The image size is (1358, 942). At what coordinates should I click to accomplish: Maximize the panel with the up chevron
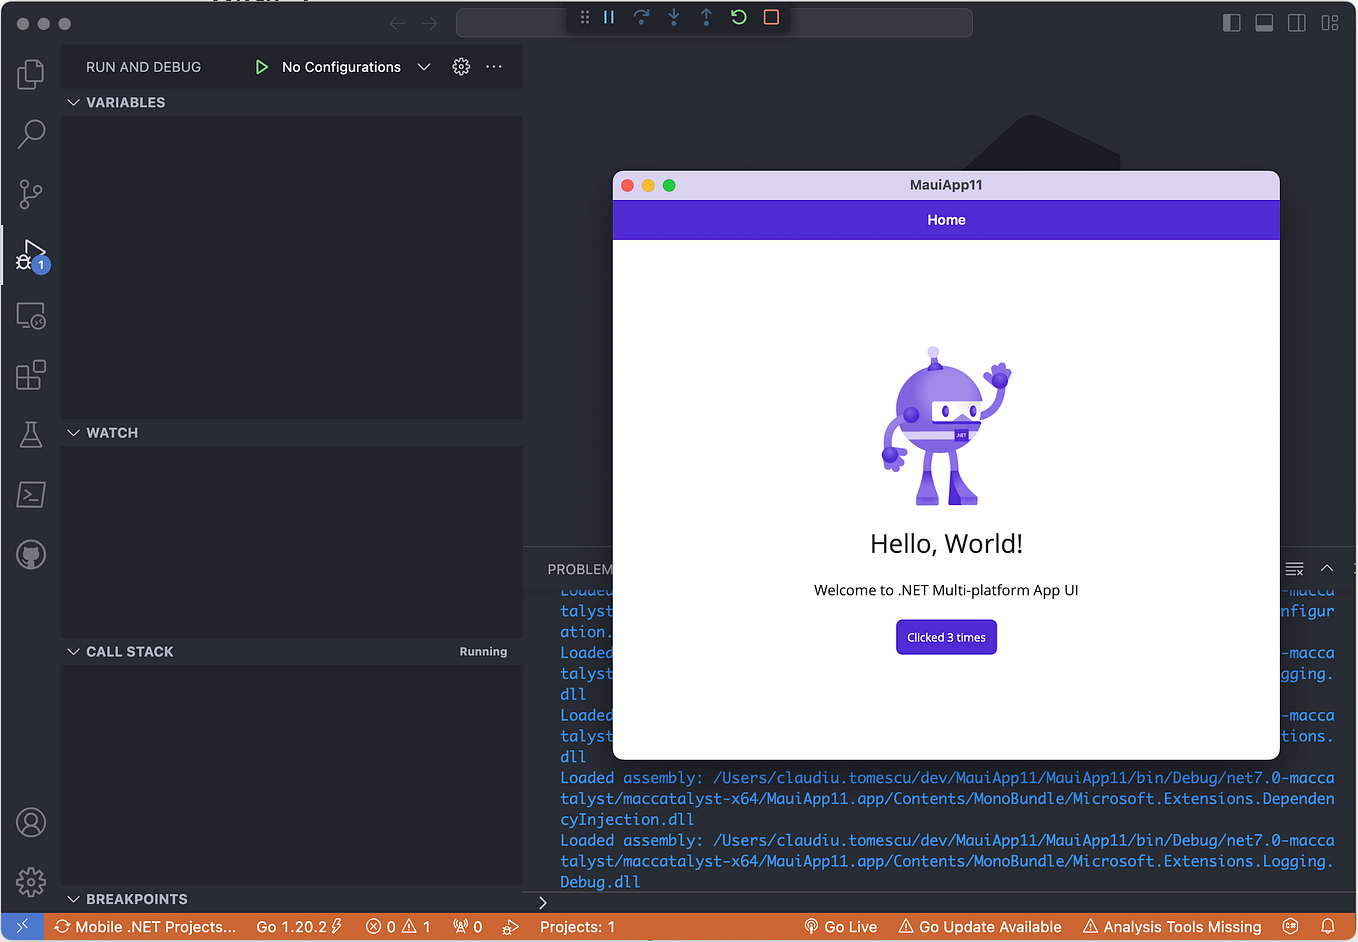[x=1327, y=568]
